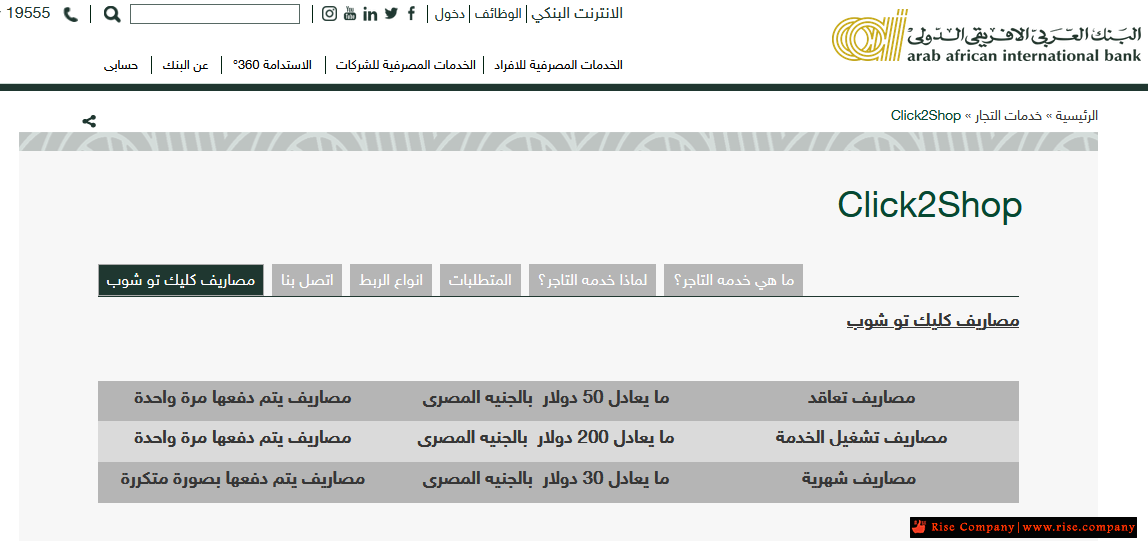Click the ما يعادل 50 دولار cell
Screen dimensions: 1148x541
pyautogui.click(x=546, y=399)
